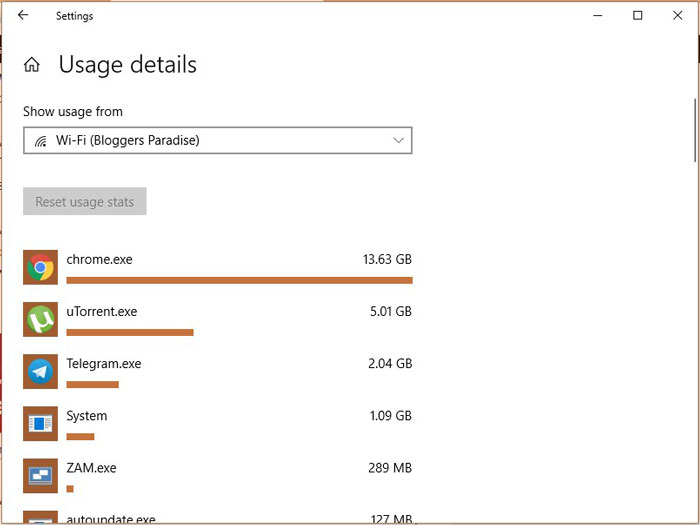Click the Wi-Fi signal icon in dropdown
The image size is (700, 525).
pyautogui.click(x=41, y=141)
